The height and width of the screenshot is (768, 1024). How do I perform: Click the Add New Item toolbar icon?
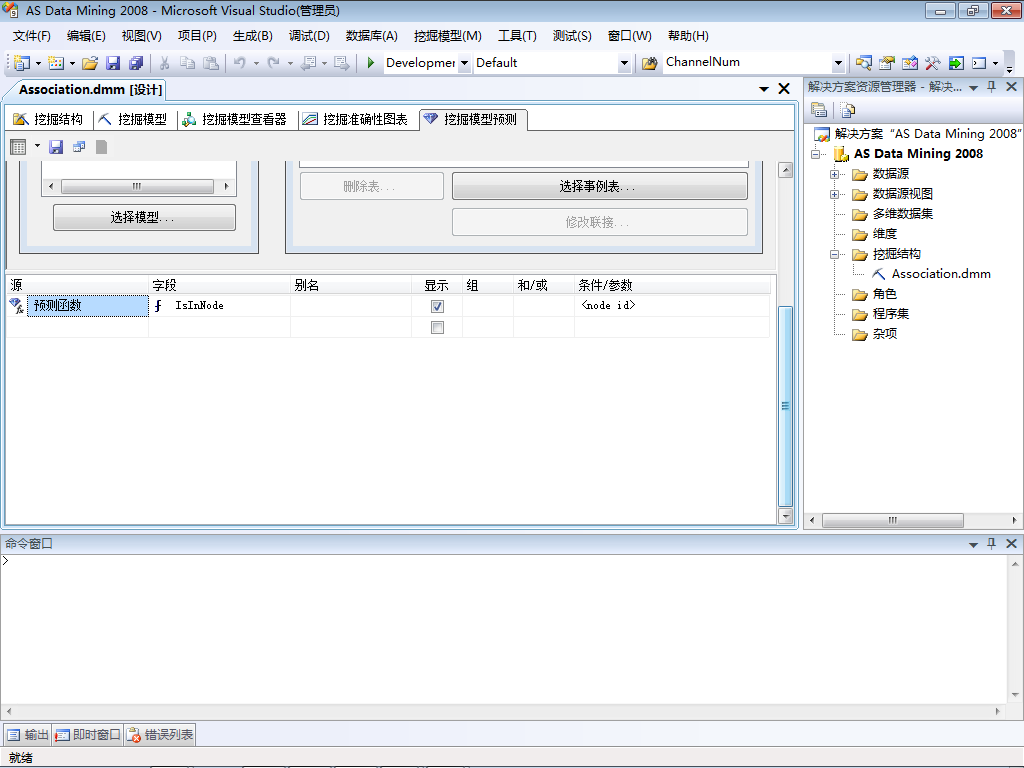(56, 63)
